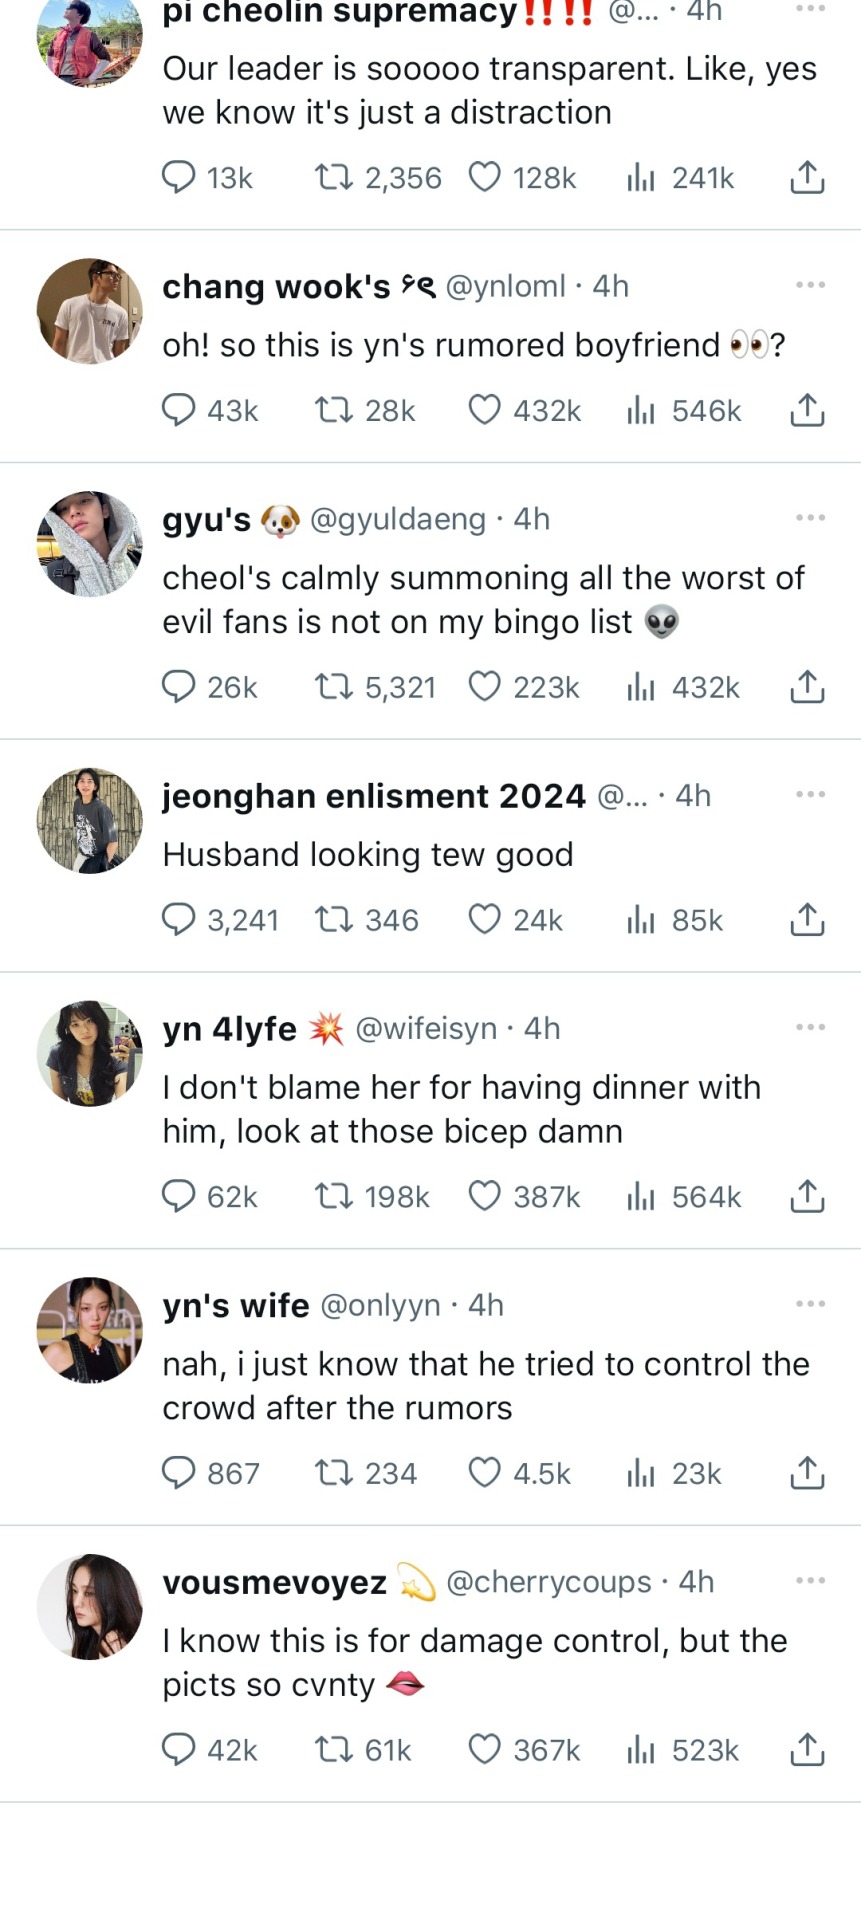The width and height of the screenshot is (861, 1920).
Task: Share chang wook's rumored boyfriend tweet
Action: [x=807, y=410]
